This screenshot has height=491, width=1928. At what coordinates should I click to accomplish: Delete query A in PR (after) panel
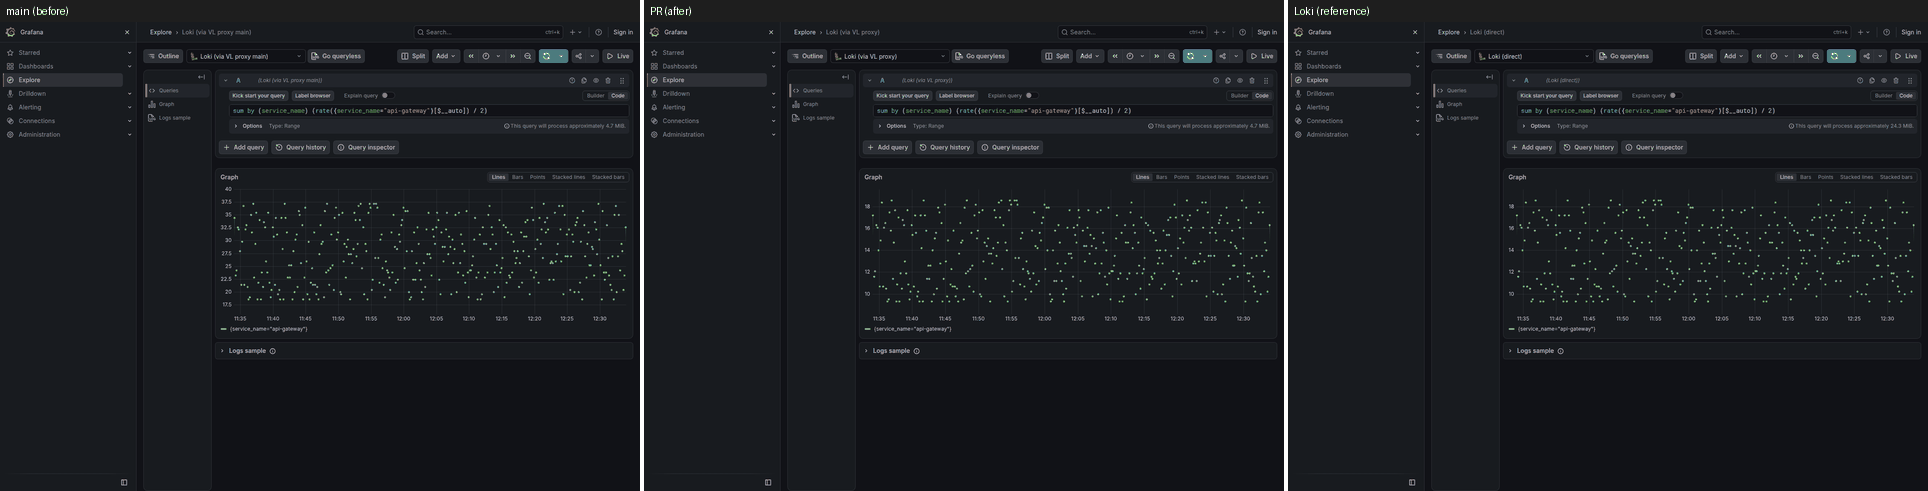1252,80
